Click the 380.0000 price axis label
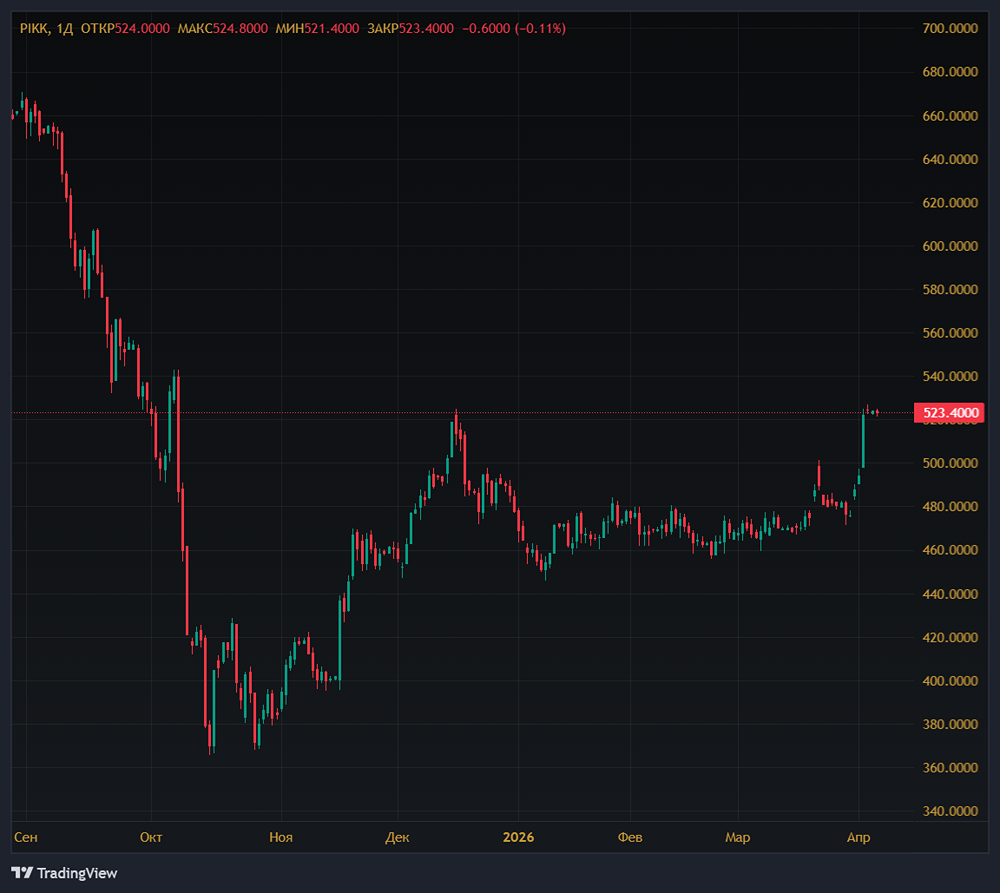Screen dimensions: 1000x893 click(950, 723)
